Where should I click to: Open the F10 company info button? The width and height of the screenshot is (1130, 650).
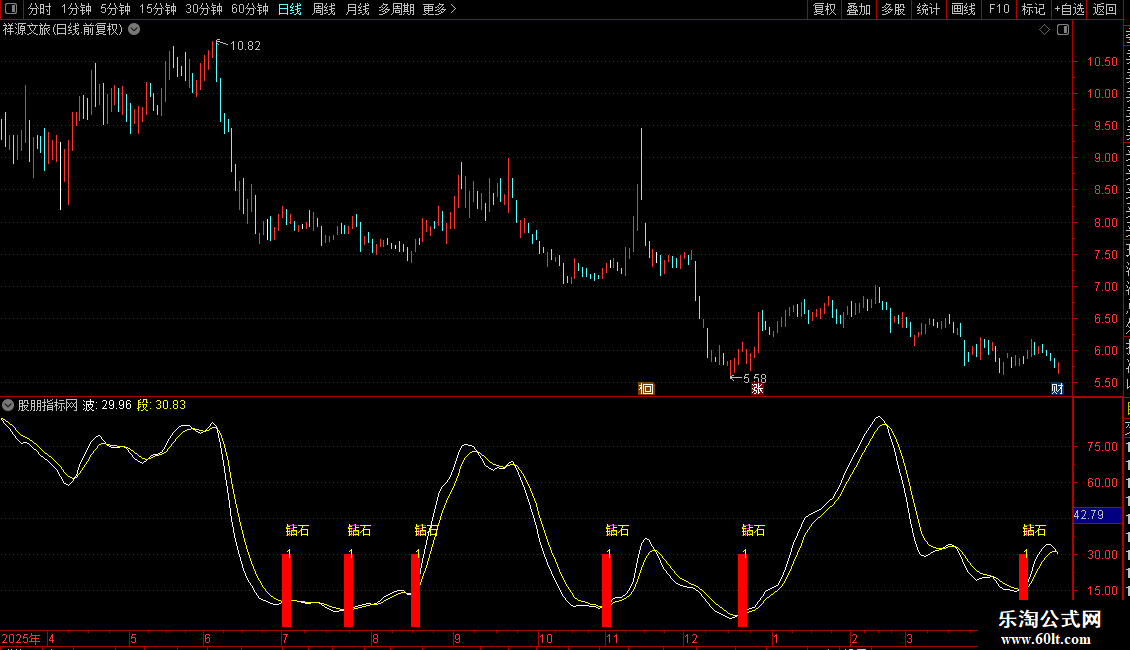coord(999,9)
